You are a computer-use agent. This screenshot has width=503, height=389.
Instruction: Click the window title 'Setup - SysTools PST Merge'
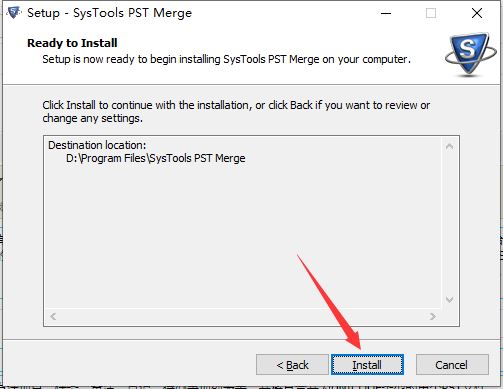tap(110, 13)
